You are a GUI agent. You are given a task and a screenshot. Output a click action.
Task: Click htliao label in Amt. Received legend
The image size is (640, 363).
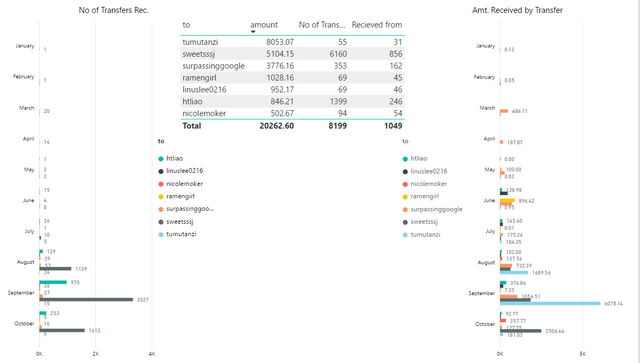point(419,158)
